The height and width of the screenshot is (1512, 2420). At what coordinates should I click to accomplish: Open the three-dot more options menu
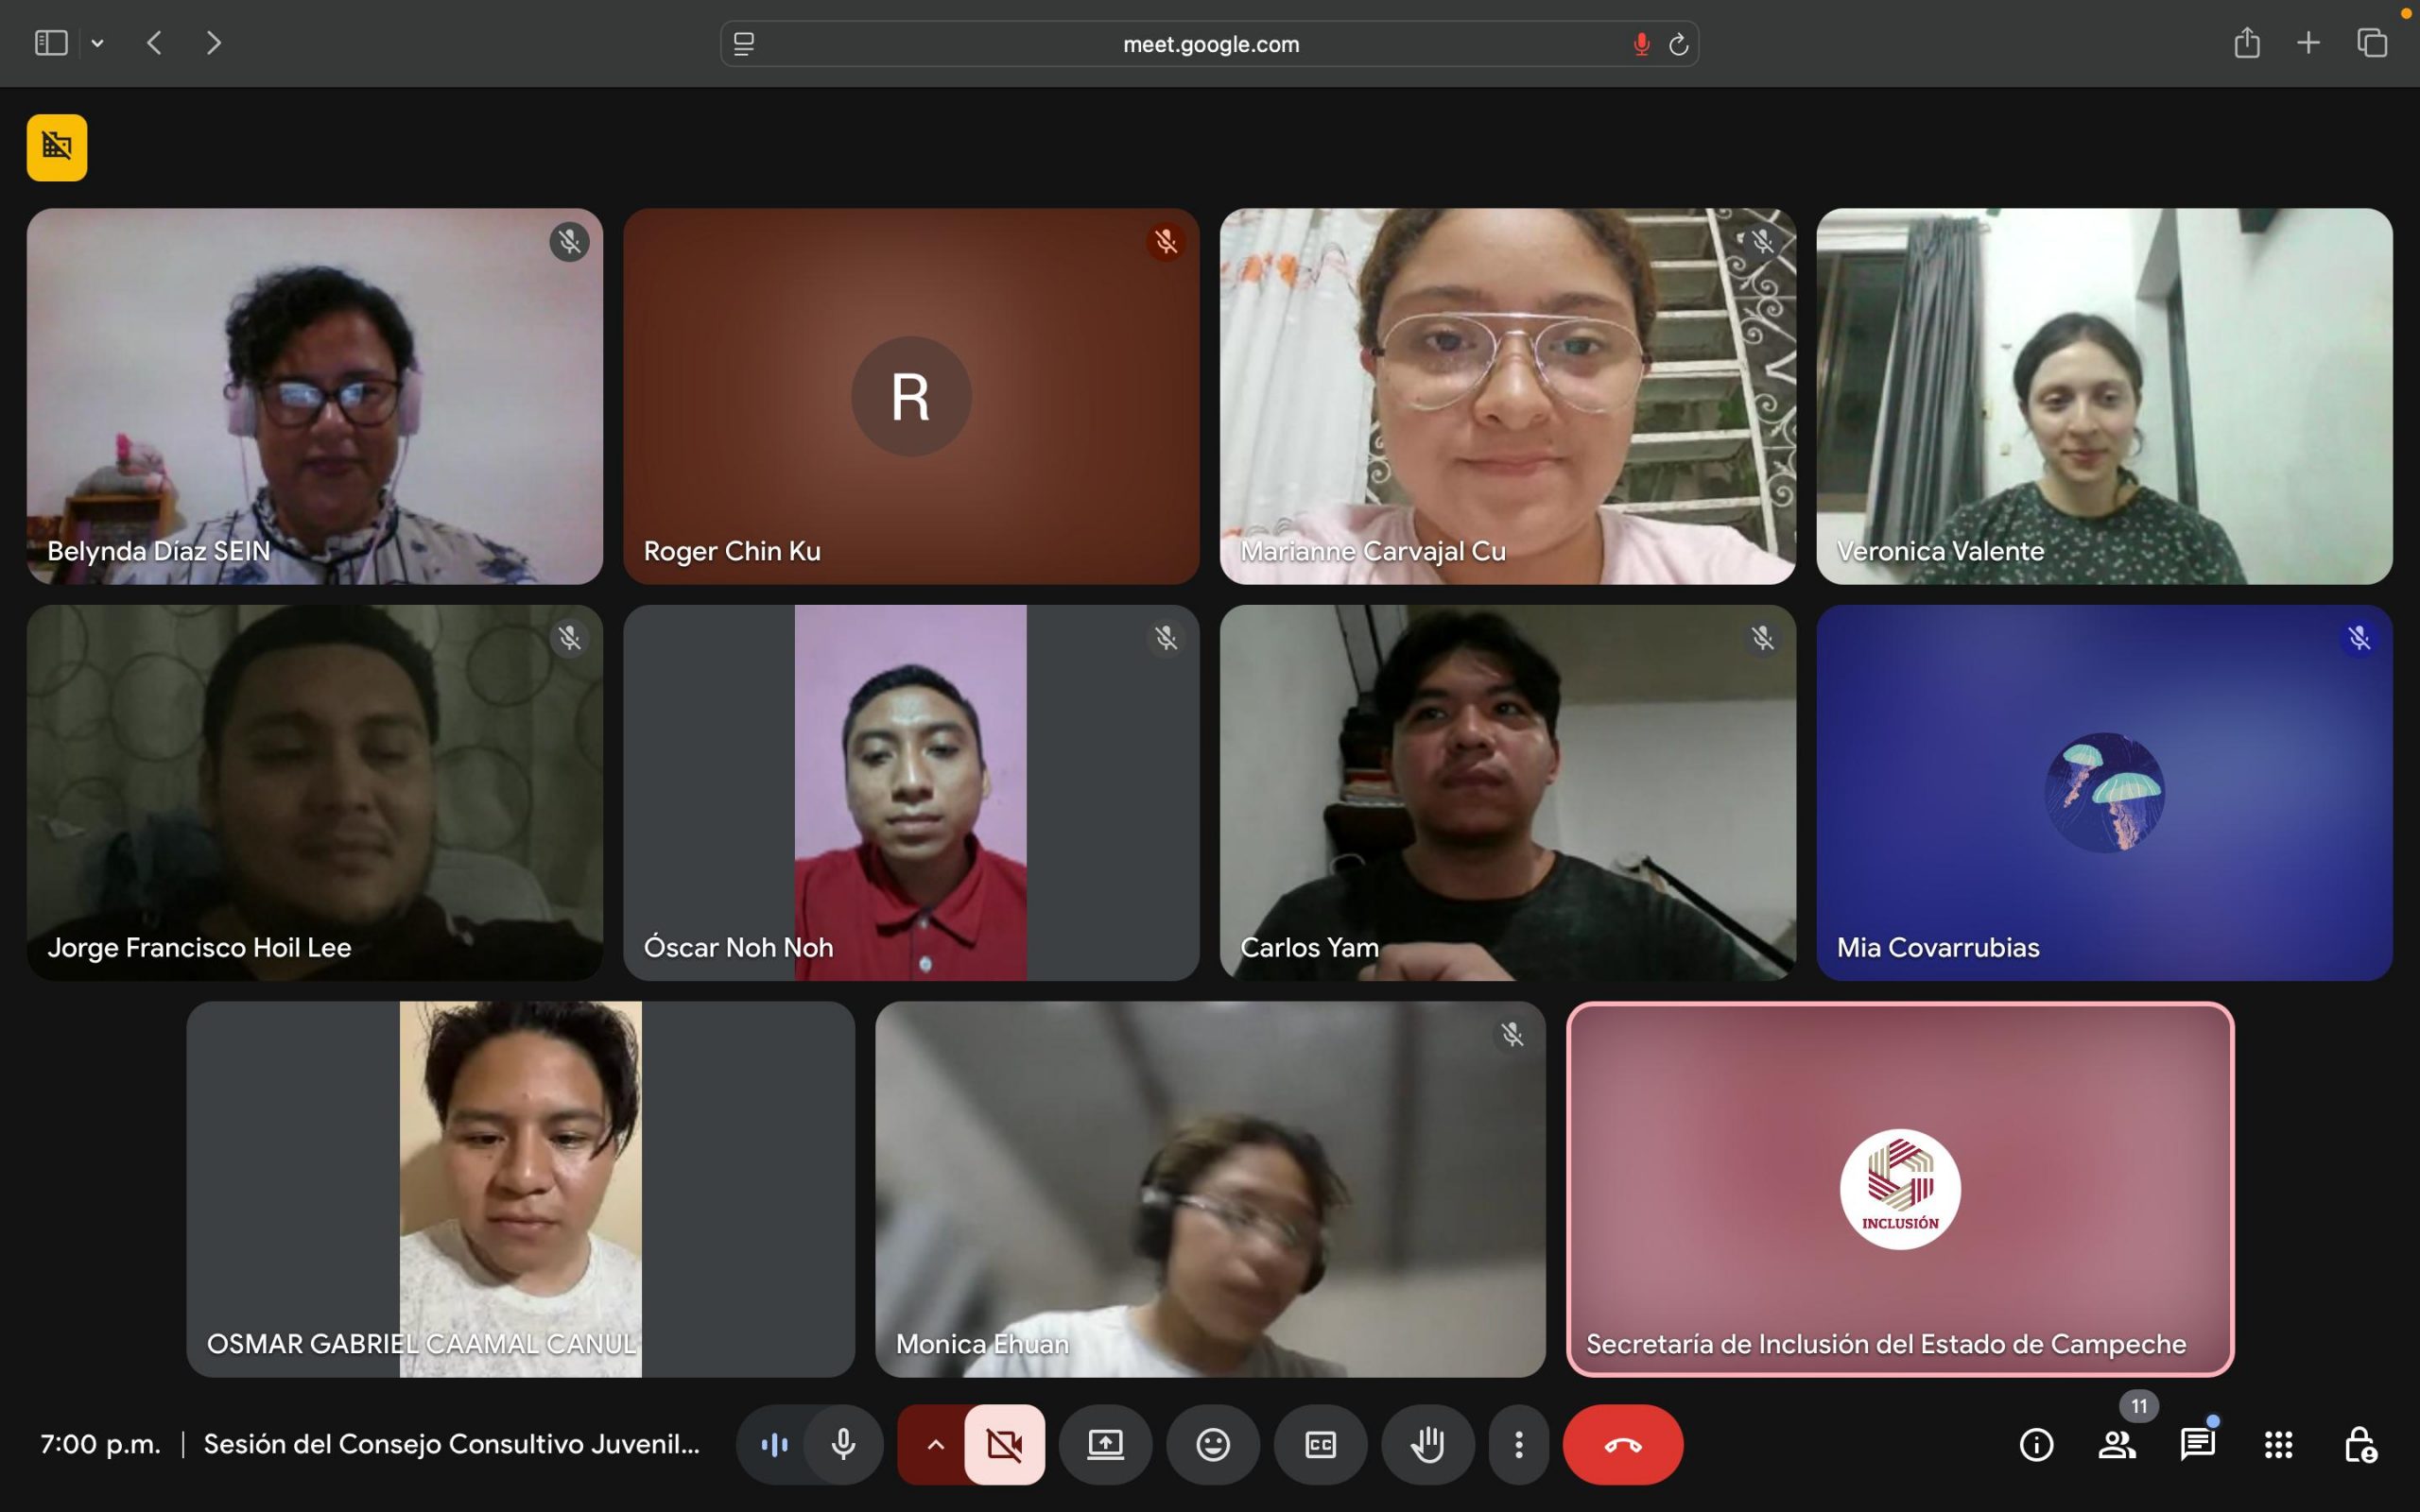click(x=1518, y=1444)
